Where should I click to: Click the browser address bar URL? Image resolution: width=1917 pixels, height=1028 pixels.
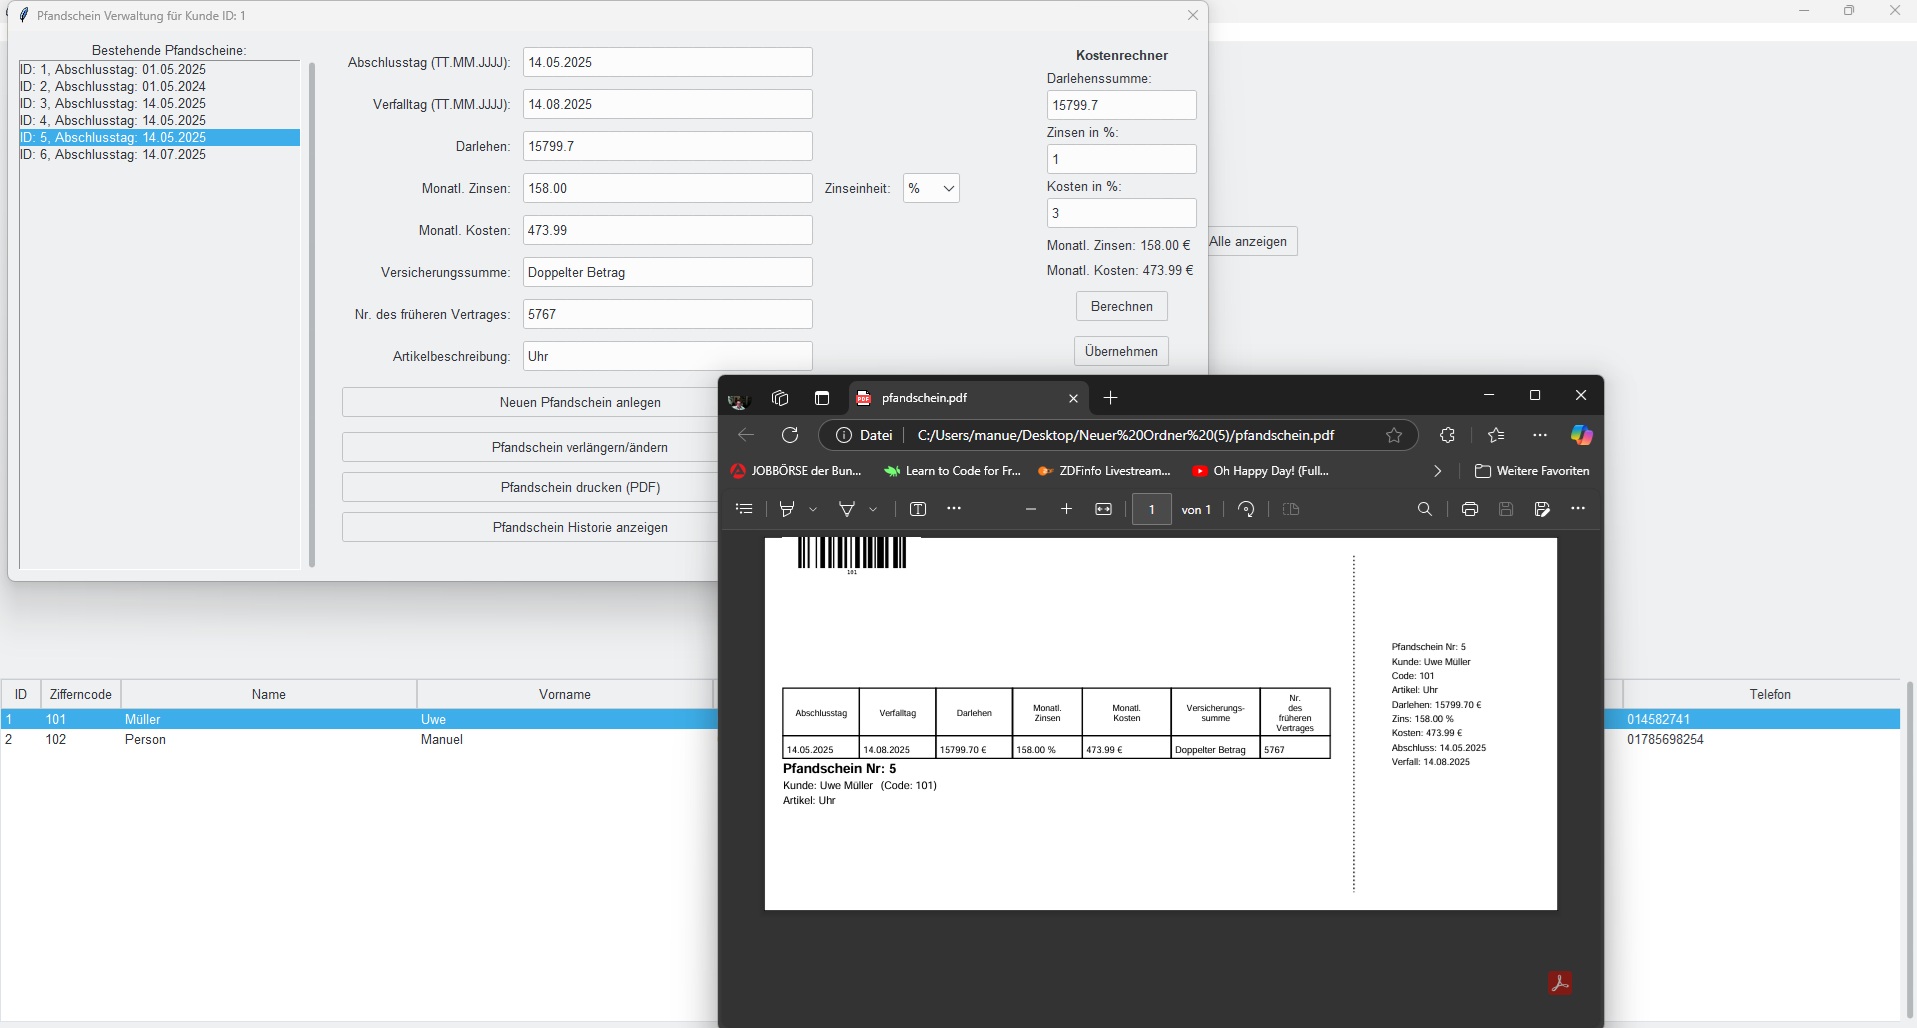[1126, 435]
